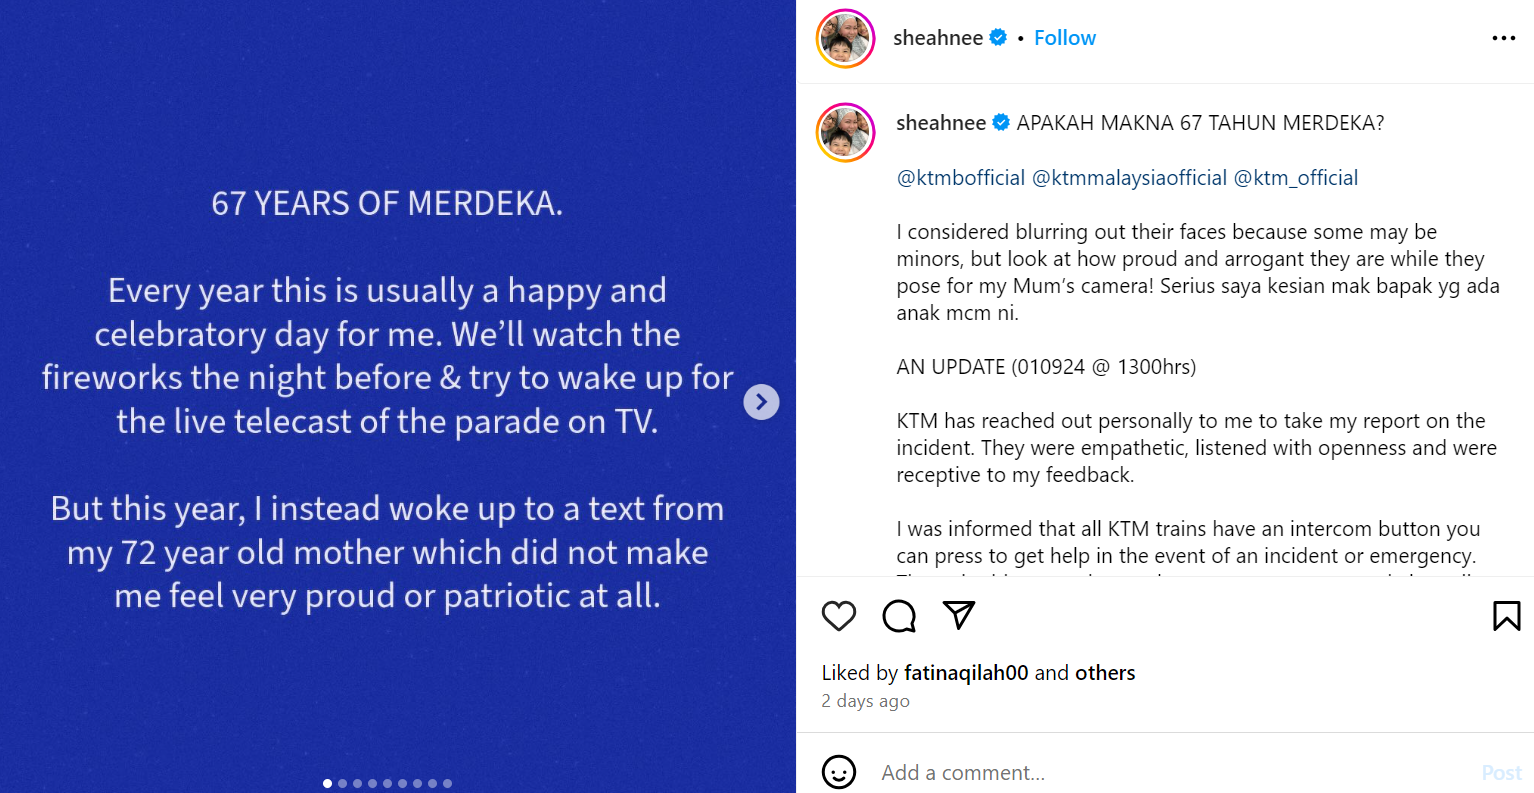
Task: Open the three-dot more options menu
Action: tap(1503, 38)
